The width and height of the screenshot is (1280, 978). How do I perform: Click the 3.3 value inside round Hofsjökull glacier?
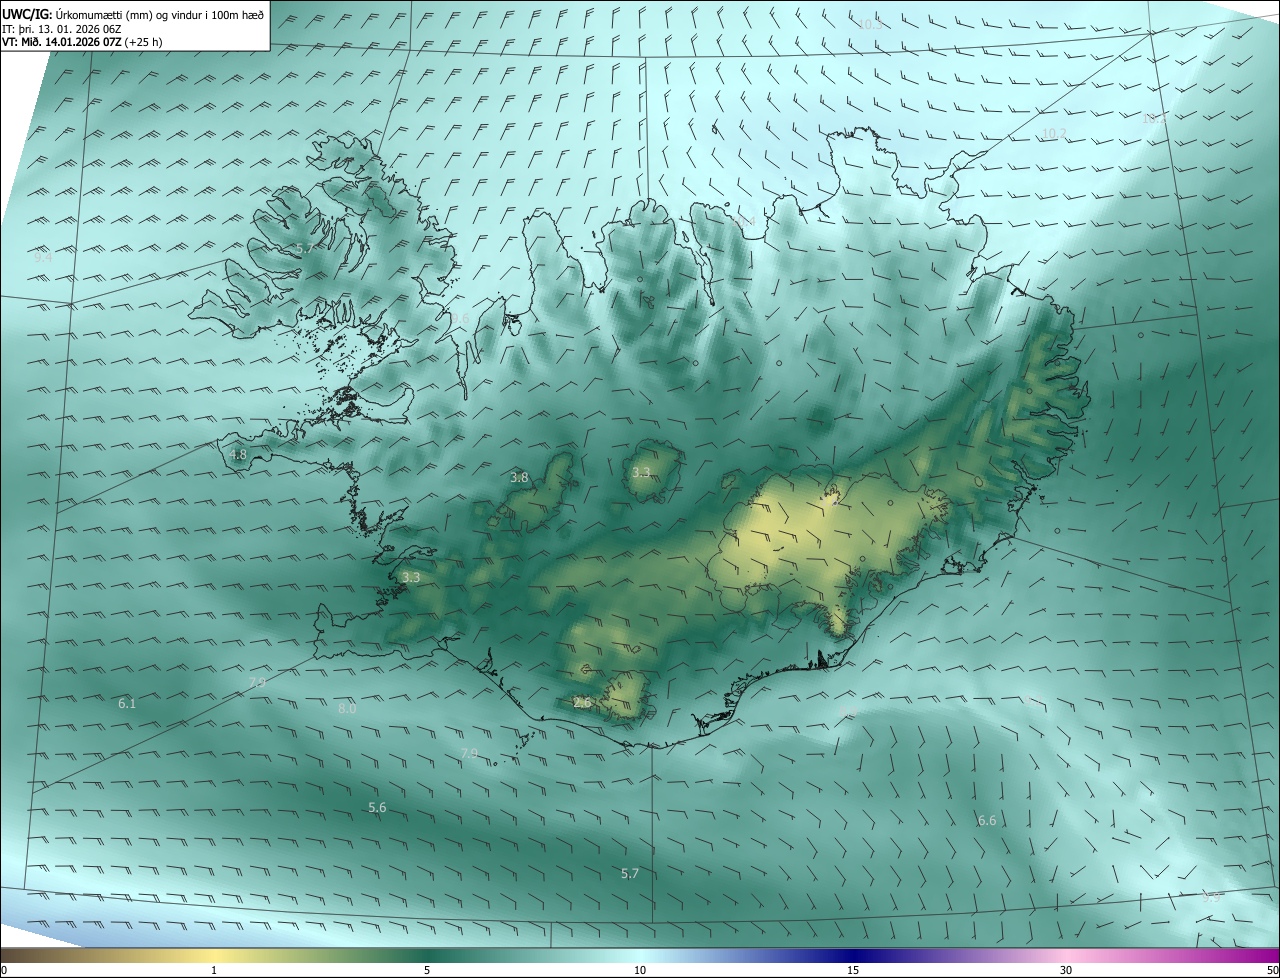click(x=641, y=472)
